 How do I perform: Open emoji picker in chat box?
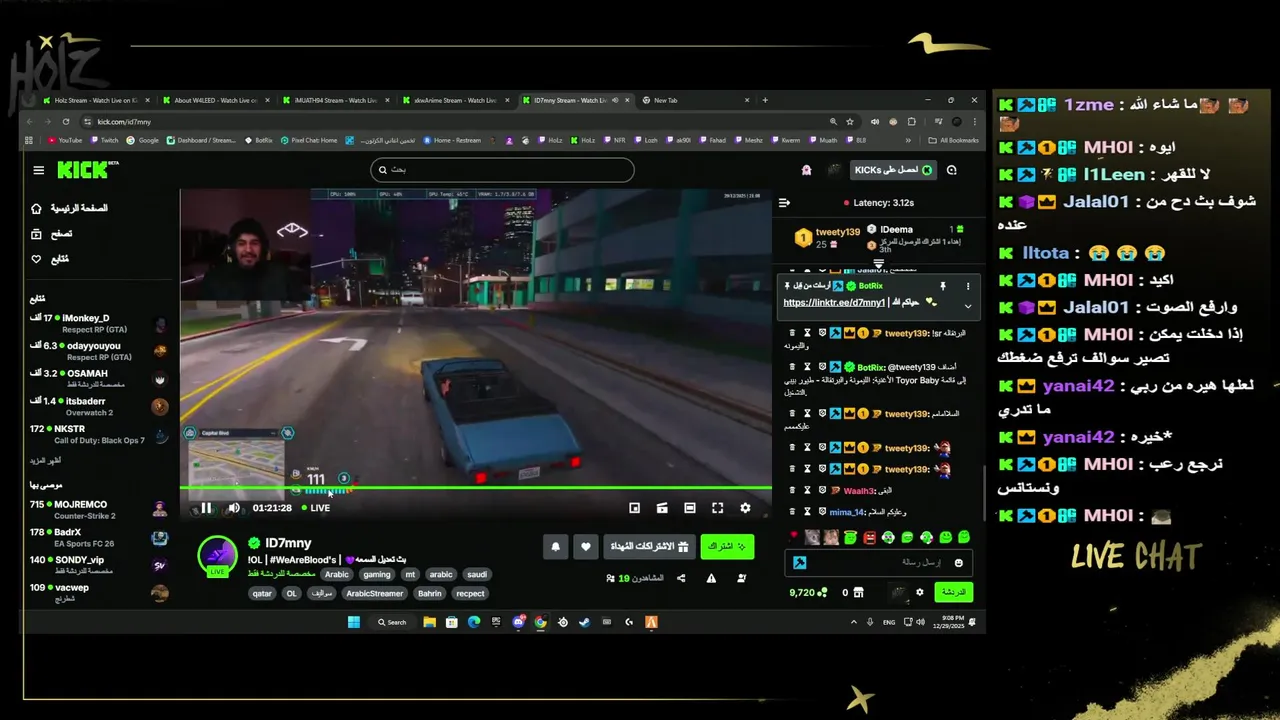pyautogui.click(x=958, y=563)
